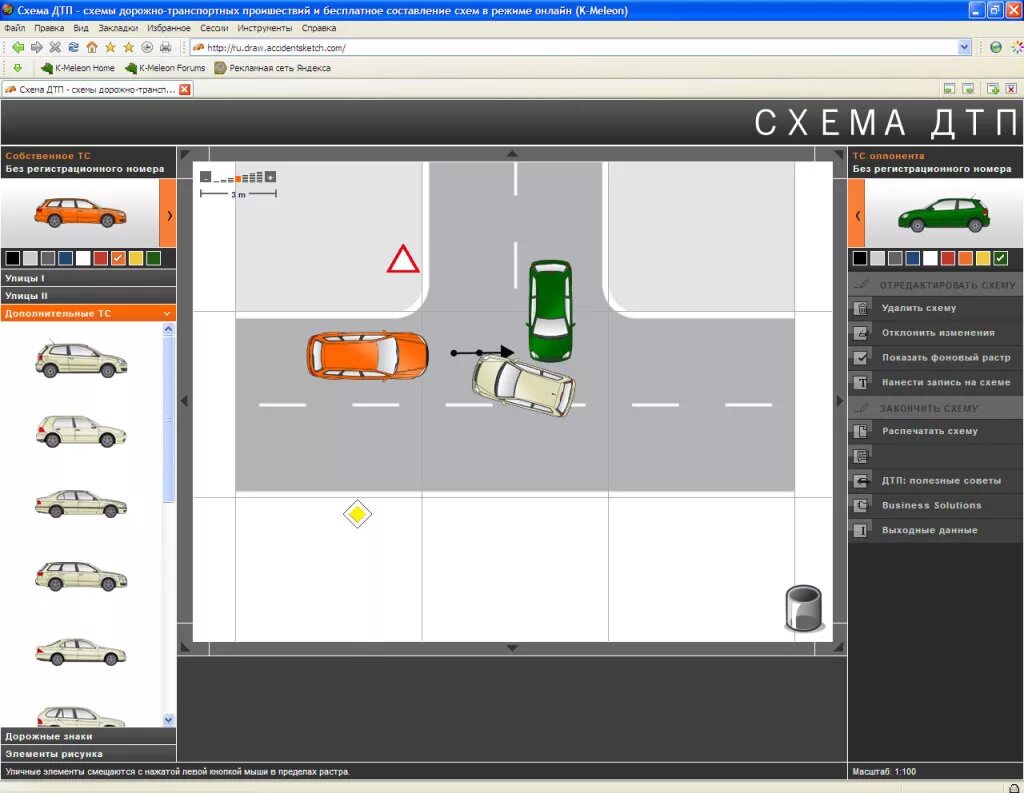Toggle Показать фоновый растр checkbox

coord(861,357)
